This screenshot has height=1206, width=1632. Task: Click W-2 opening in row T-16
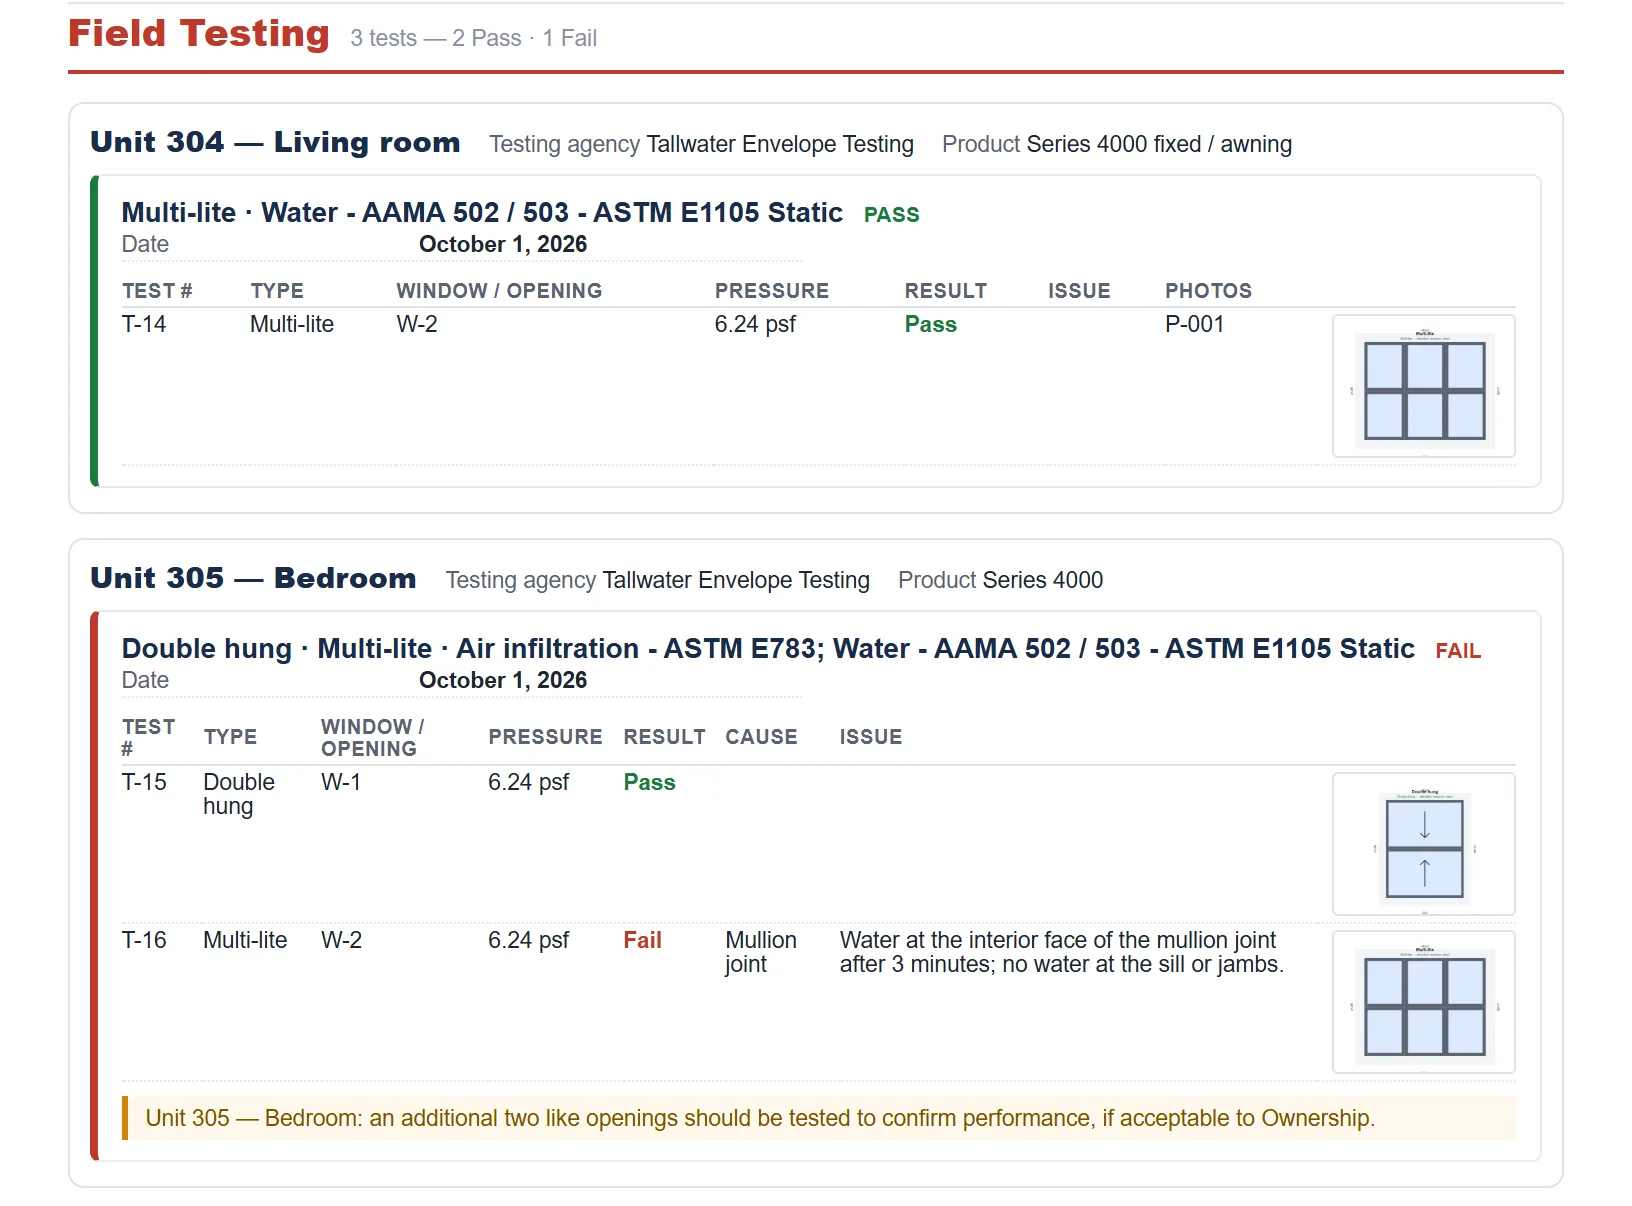point(341,940)
